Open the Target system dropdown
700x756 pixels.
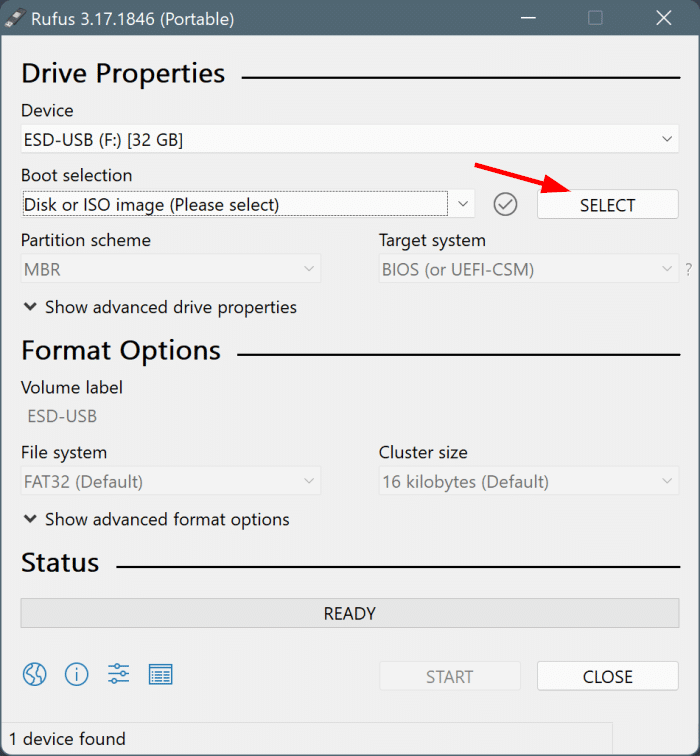pyautogui.click(x=528, y=269)
